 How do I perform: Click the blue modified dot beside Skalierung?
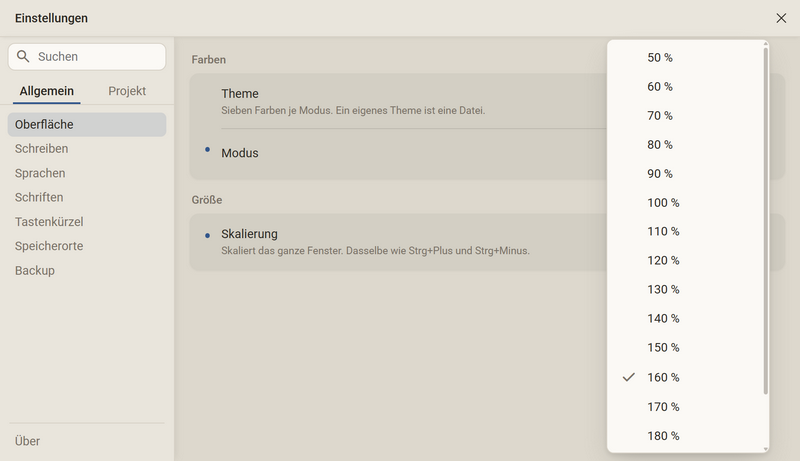[x=207, y=236]
